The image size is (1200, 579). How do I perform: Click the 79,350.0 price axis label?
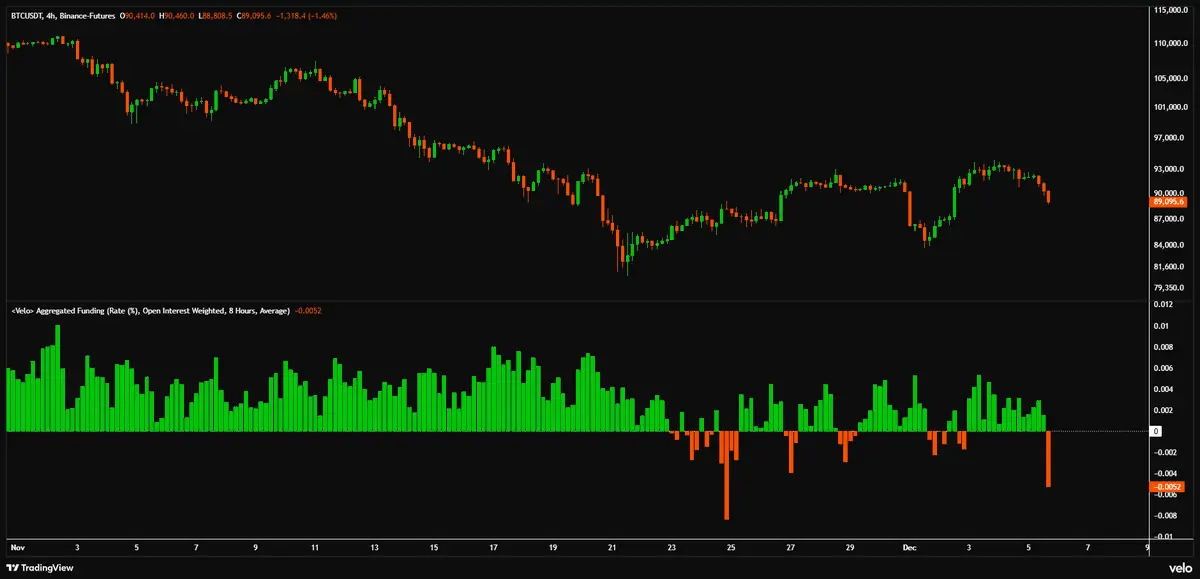tap(1170, 288)
